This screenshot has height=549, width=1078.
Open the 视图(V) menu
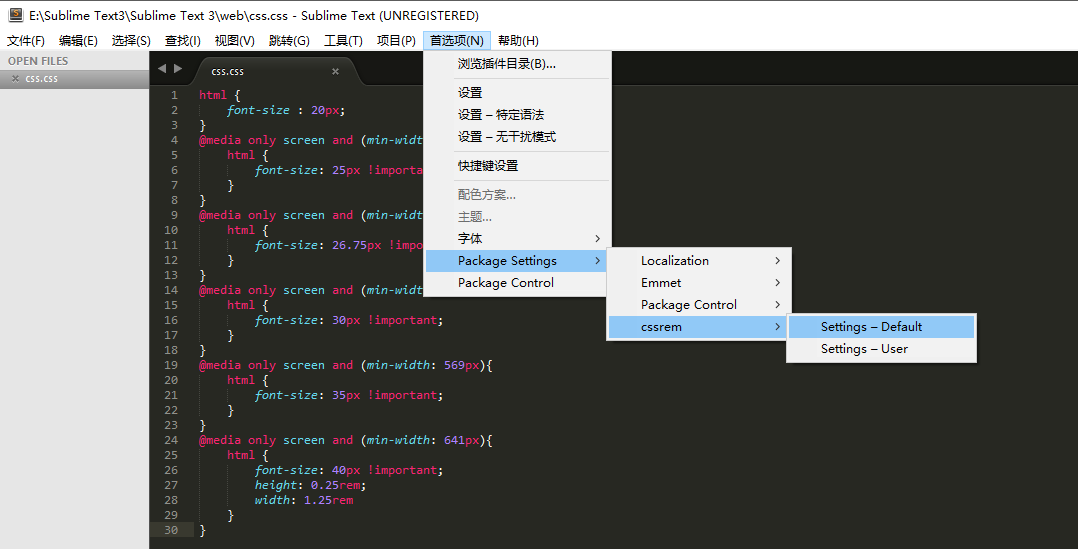234,41
